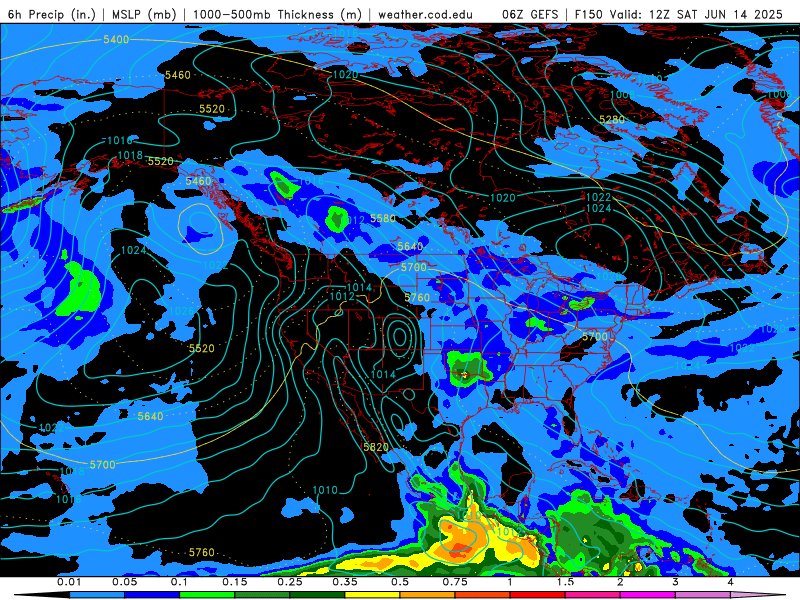Select the red 1–1.5 legend swatch
This screenshot has width=800, height=600.
538,595
